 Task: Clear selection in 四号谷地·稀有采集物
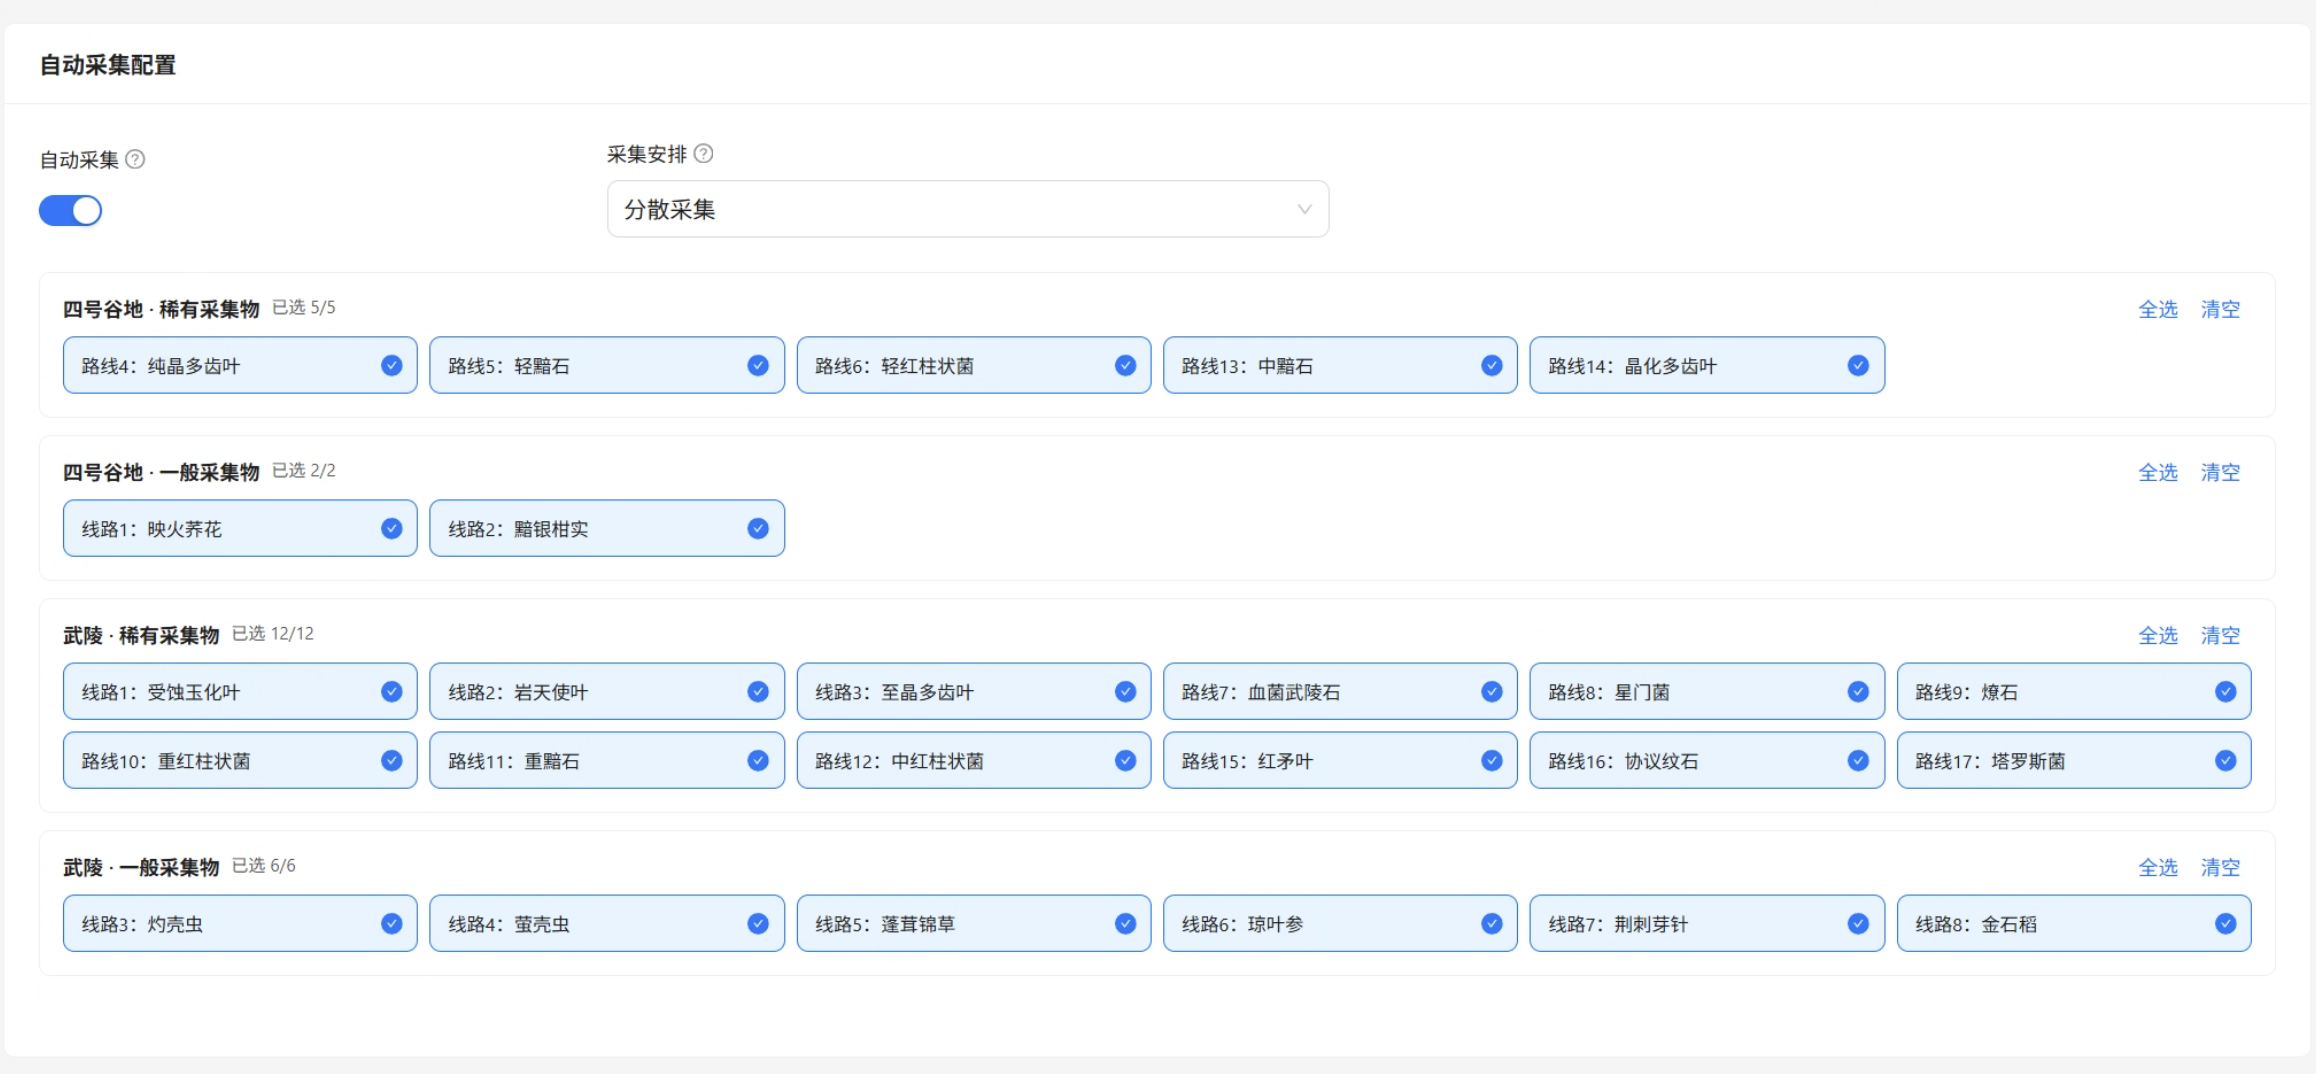pos(2220,309)
